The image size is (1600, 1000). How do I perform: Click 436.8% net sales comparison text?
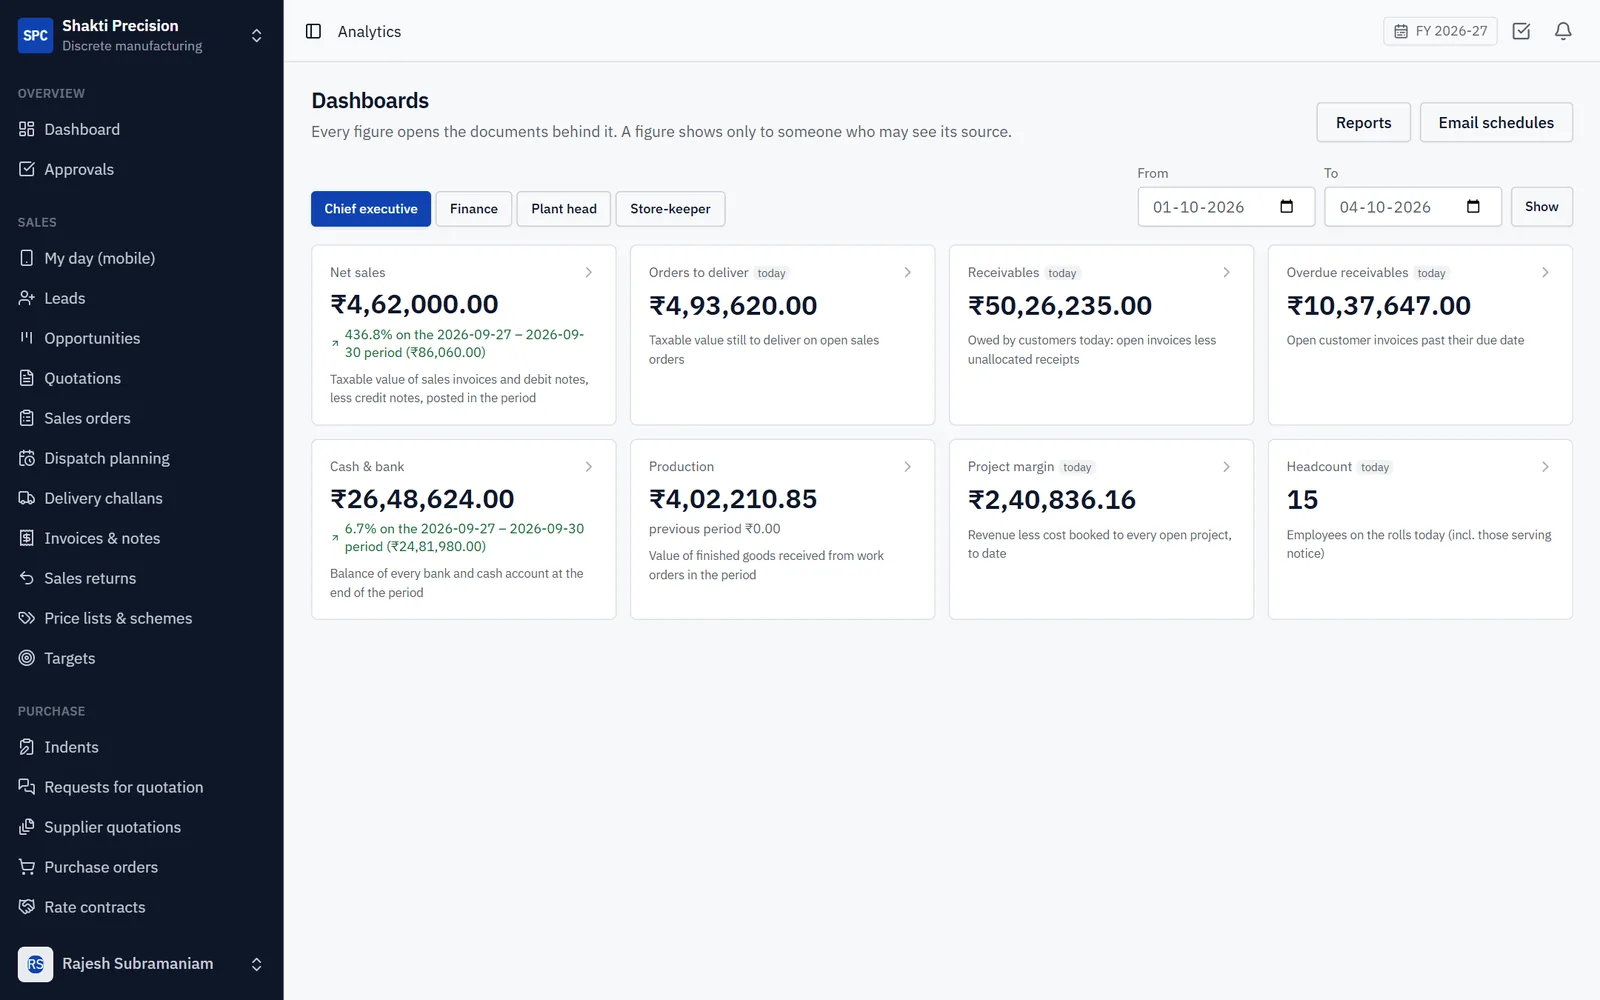click(464, 343)
